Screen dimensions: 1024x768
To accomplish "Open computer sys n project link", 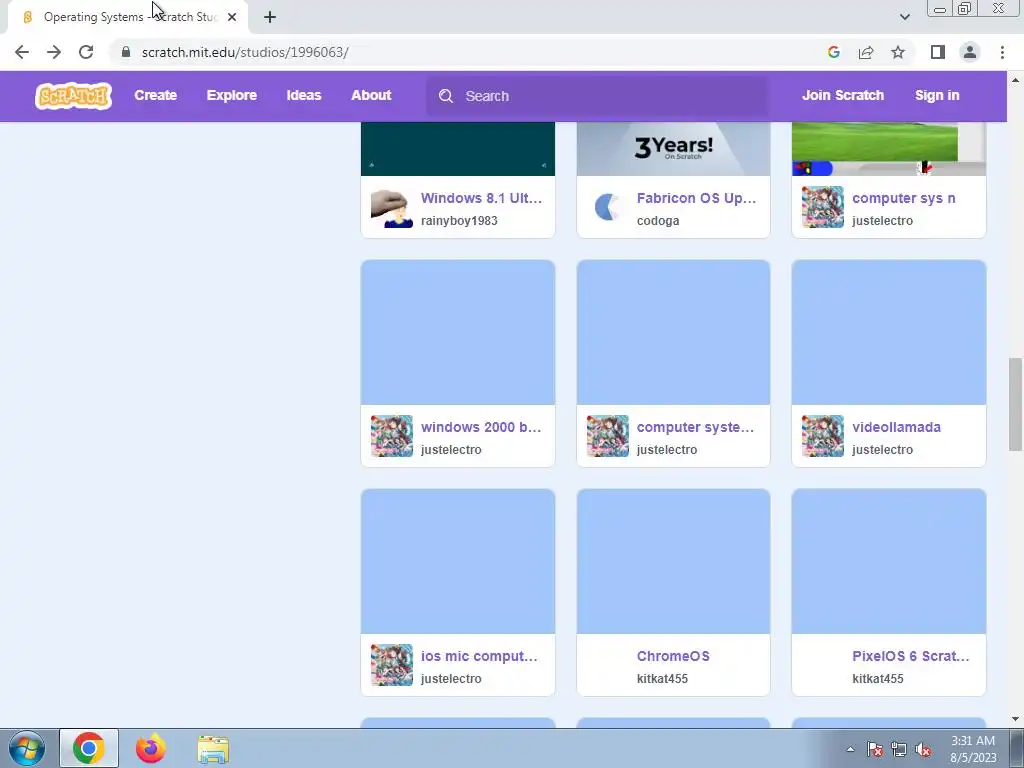I will coord(904,198).
